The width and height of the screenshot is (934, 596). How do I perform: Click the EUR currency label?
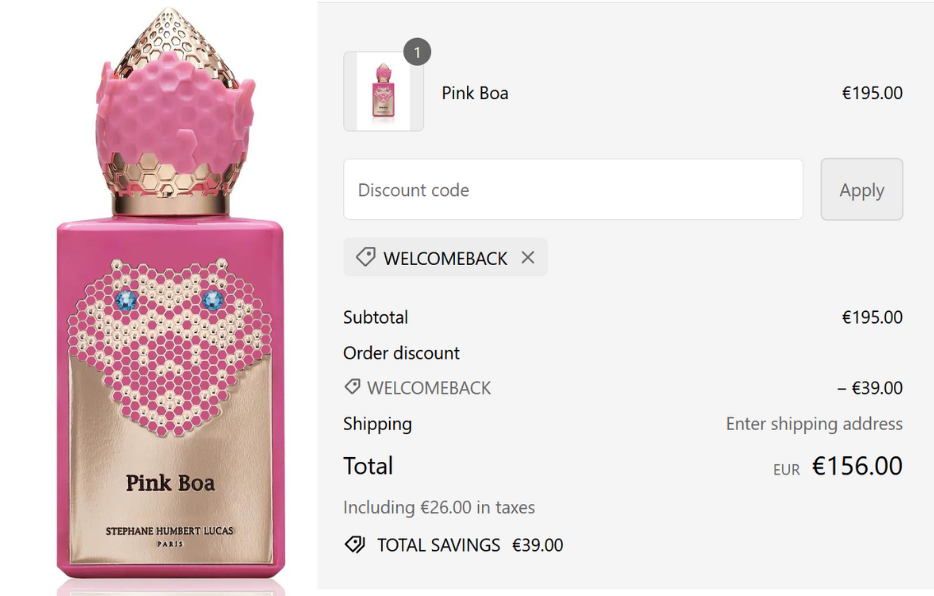point(787,469)
